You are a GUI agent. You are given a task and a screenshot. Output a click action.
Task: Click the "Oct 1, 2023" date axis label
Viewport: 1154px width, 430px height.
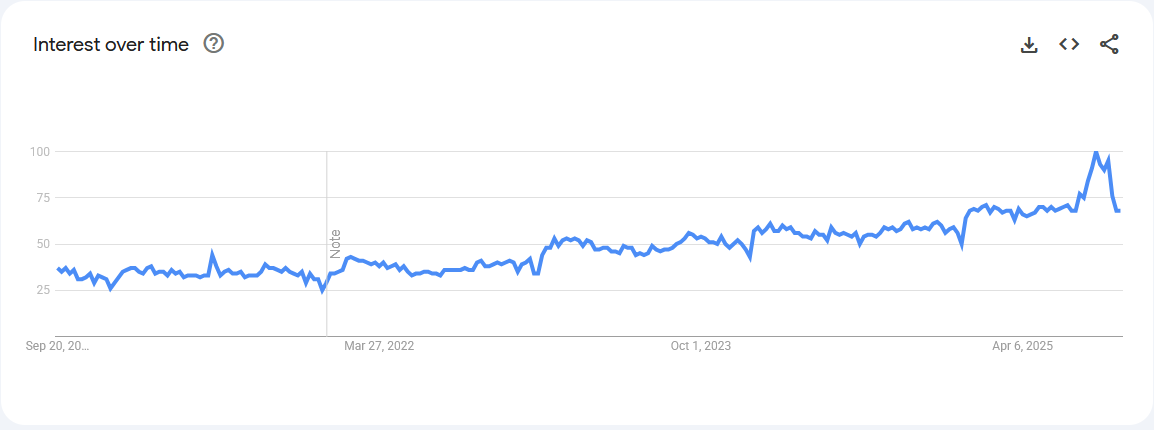pyautogui.click(x=700, y=347)
